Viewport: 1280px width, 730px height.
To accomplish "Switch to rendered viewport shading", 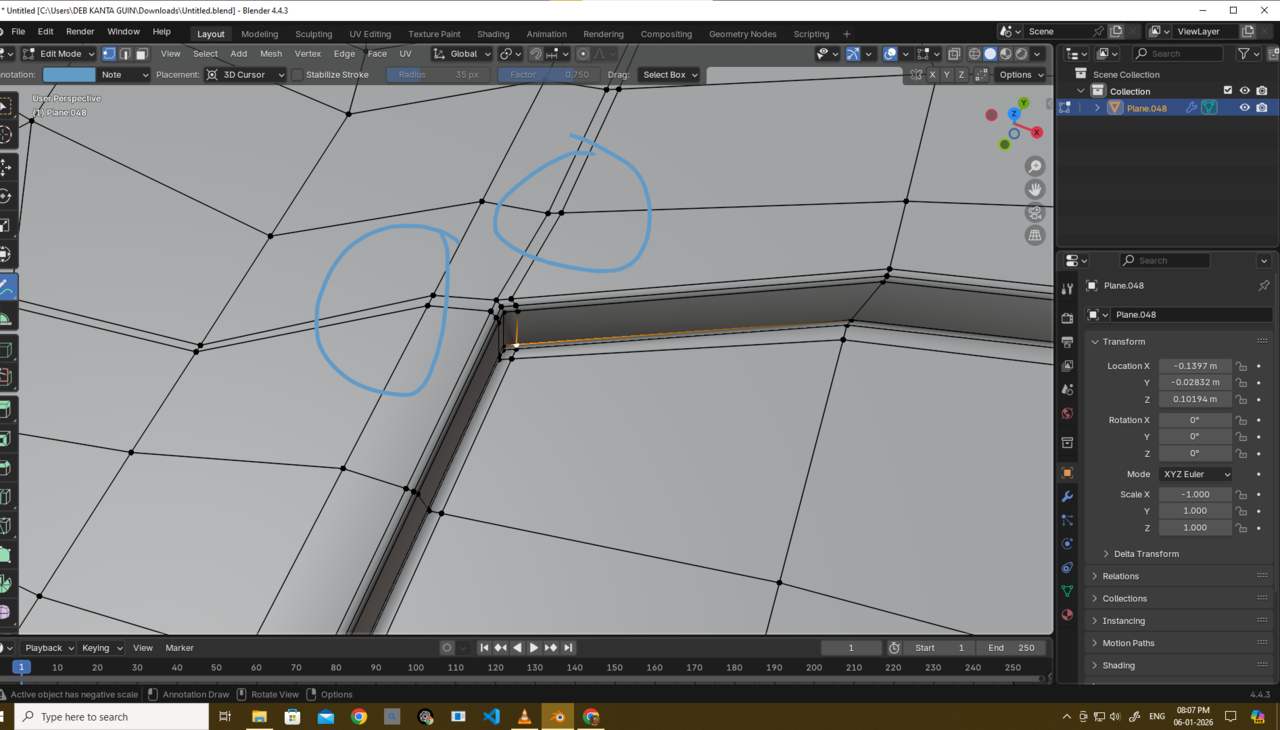I will 1022,54.
